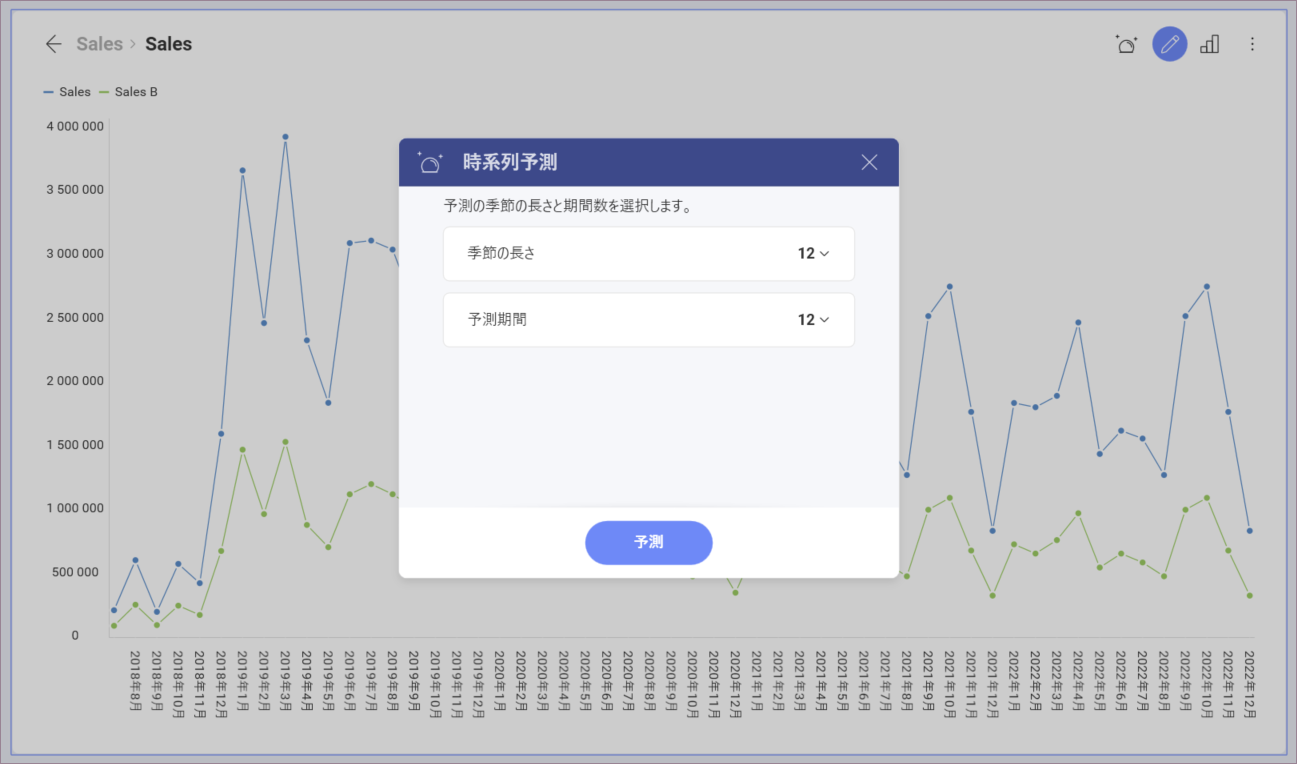Screen dimensions: 1297x764
Task: Select the Sales B peak point near 2019年3月
Action: tap(285, 442)
